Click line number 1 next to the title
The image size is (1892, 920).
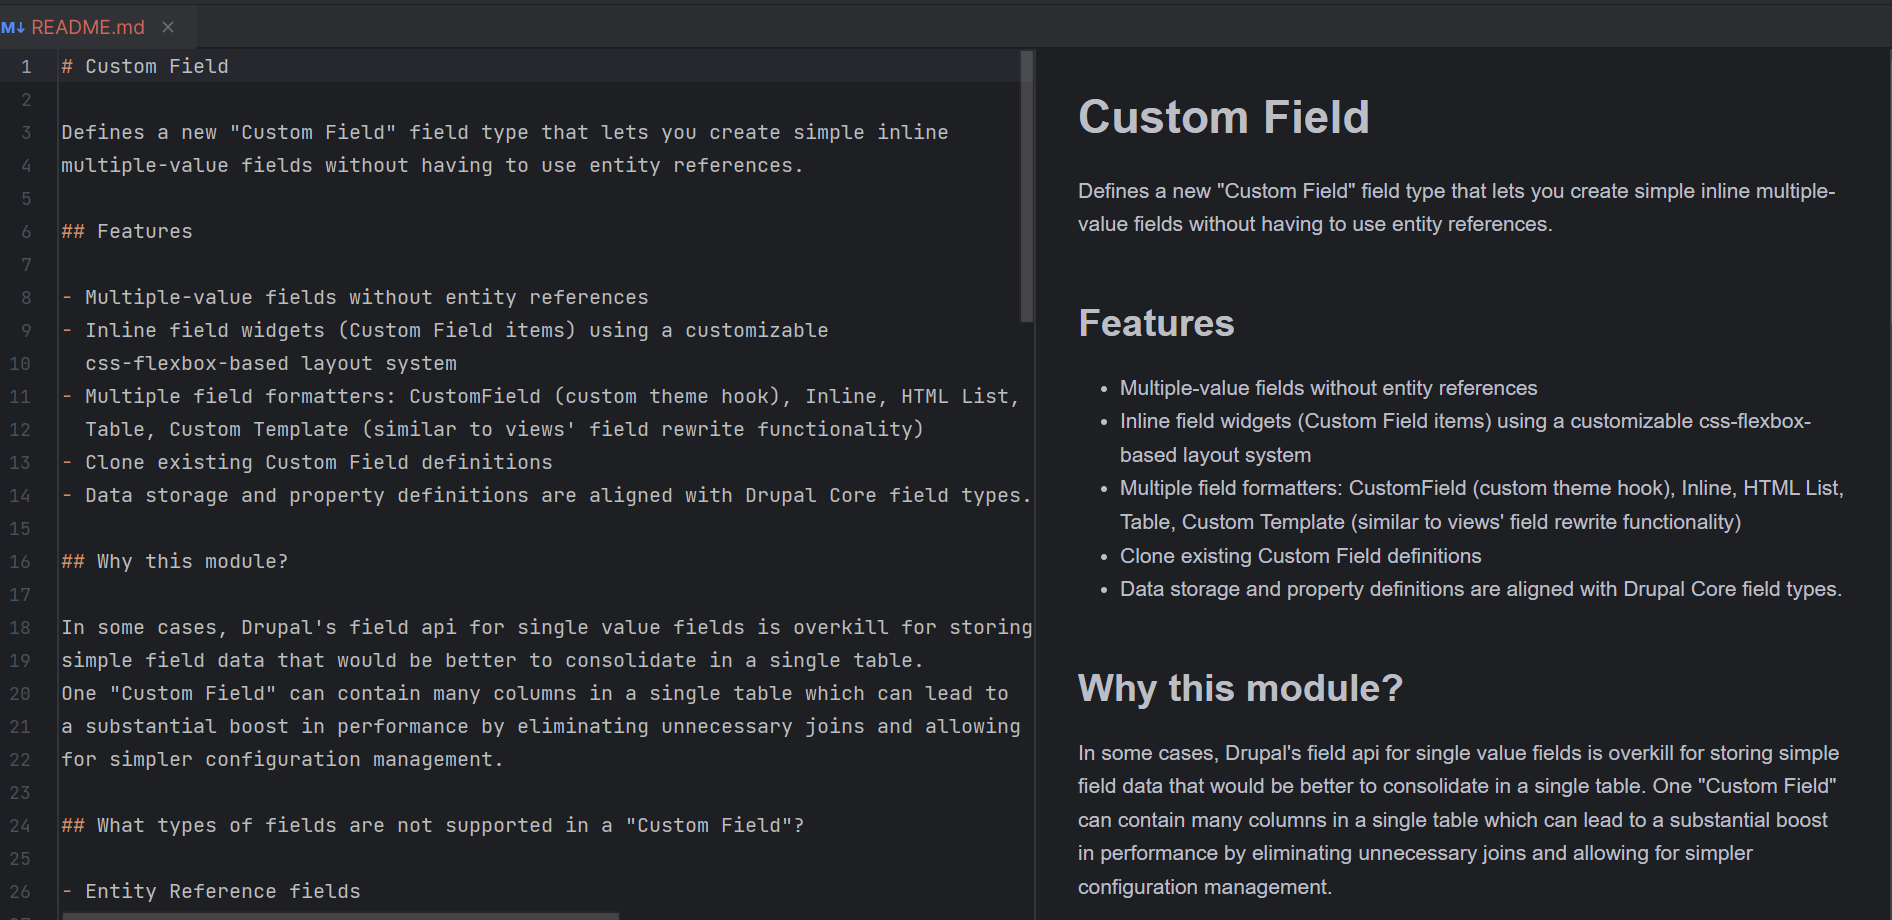pos(25,66)
